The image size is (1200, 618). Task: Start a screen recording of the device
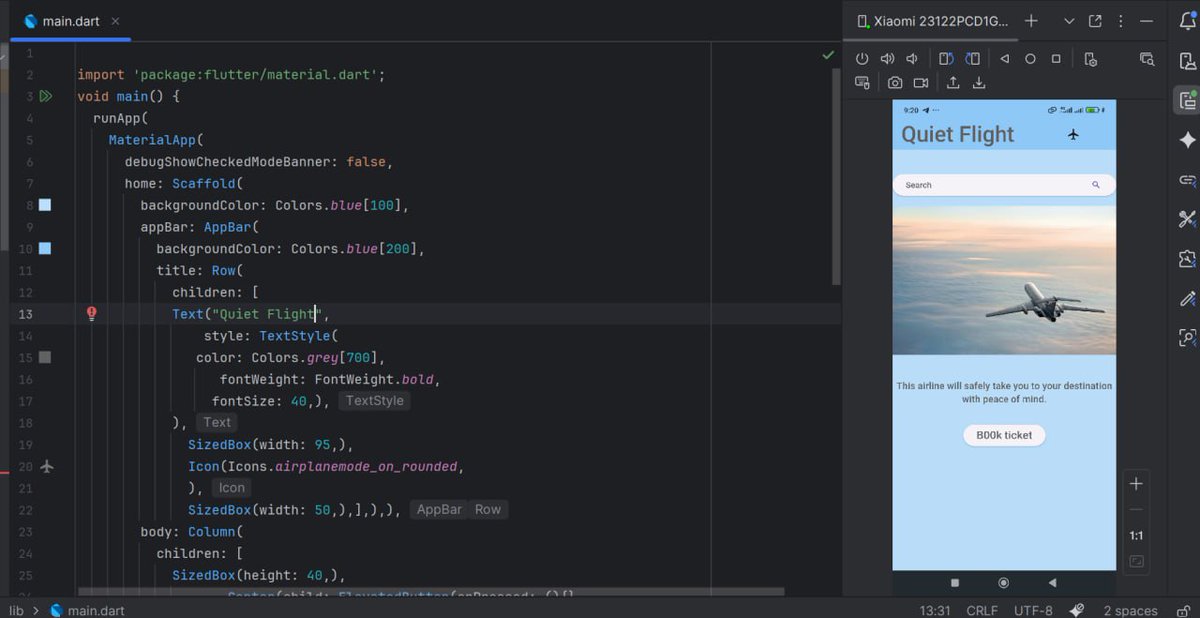click(921, 82)
